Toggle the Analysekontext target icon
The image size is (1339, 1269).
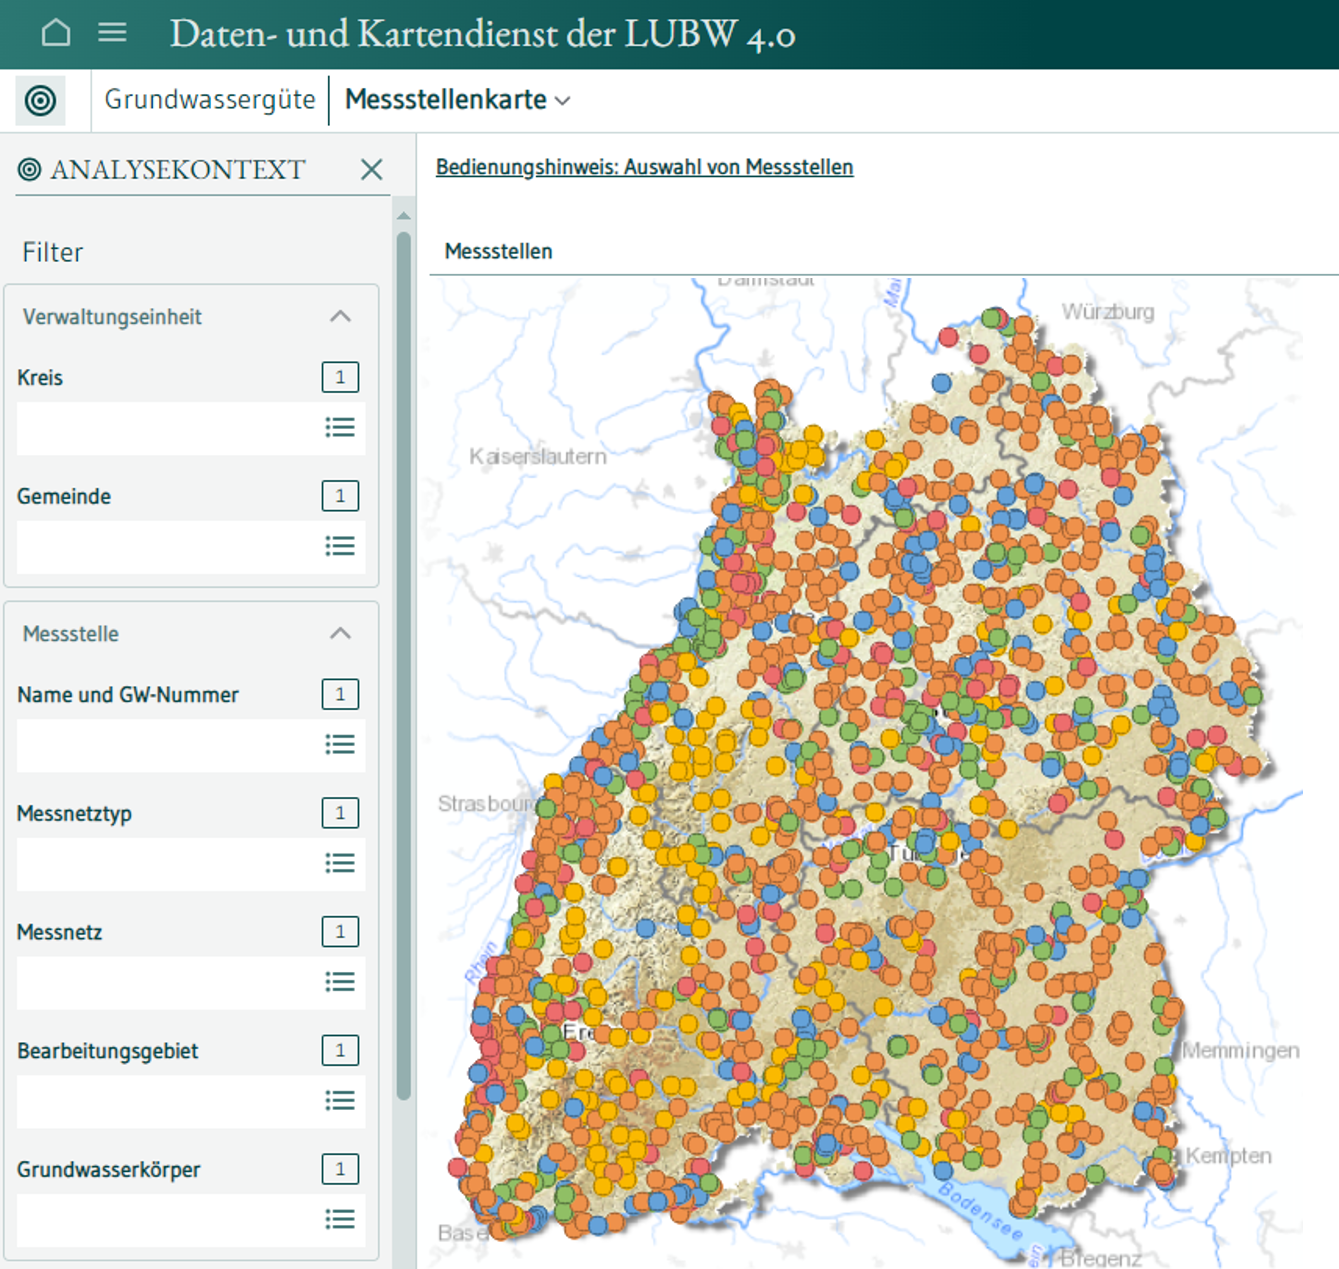point(41,100)
